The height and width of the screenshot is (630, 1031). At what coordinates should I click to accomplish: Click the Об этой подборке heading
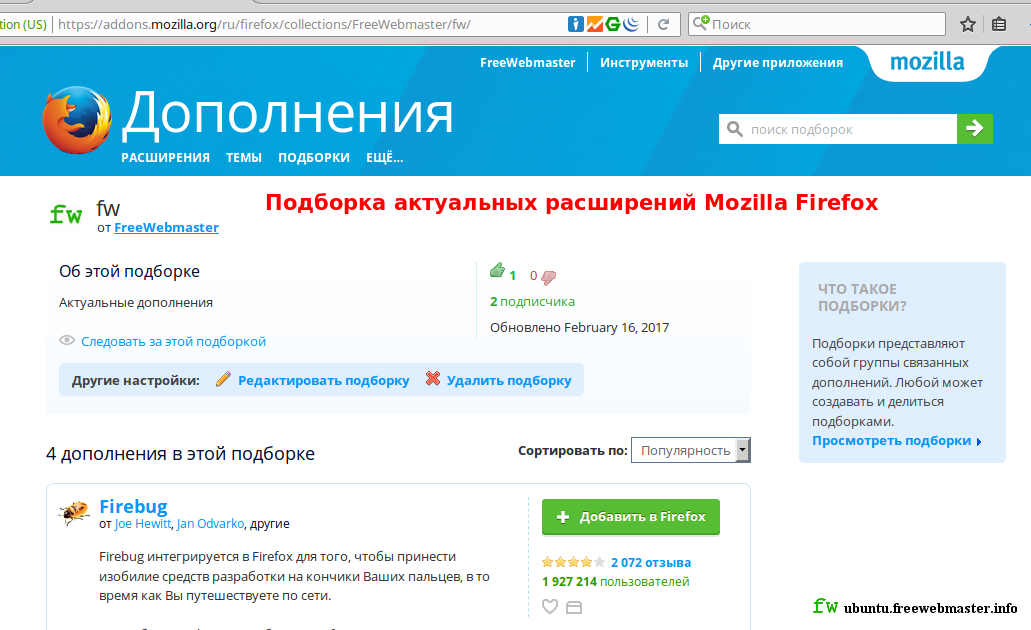click(x=130, y=272)
